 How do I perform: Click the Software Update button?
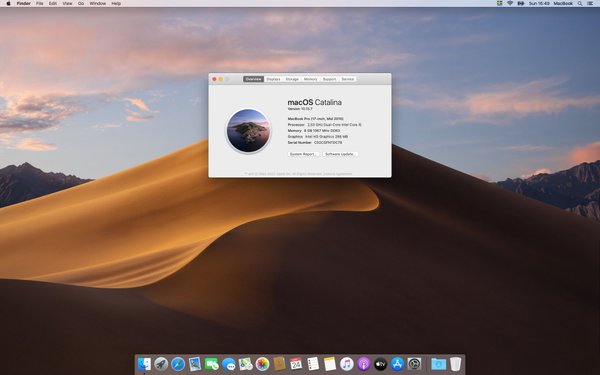[x=340, y=154]
